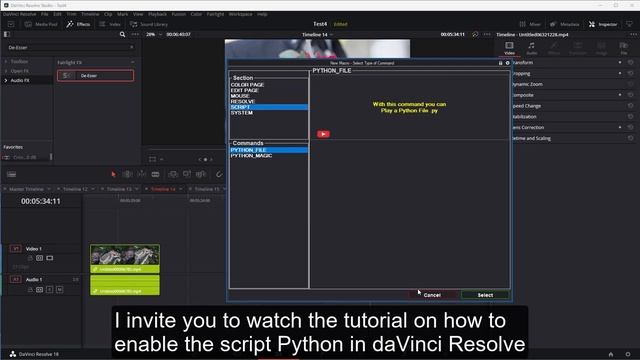Click the panel layout icon above effects search
The width and height of the screenshot is (640, 360).
(7, 35)
